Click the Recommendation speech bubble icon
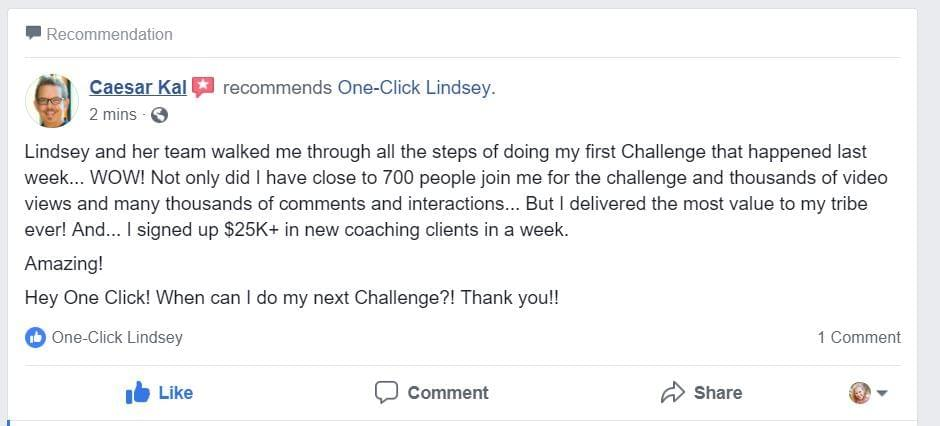 pyautogui.click(x=34, y=33)
